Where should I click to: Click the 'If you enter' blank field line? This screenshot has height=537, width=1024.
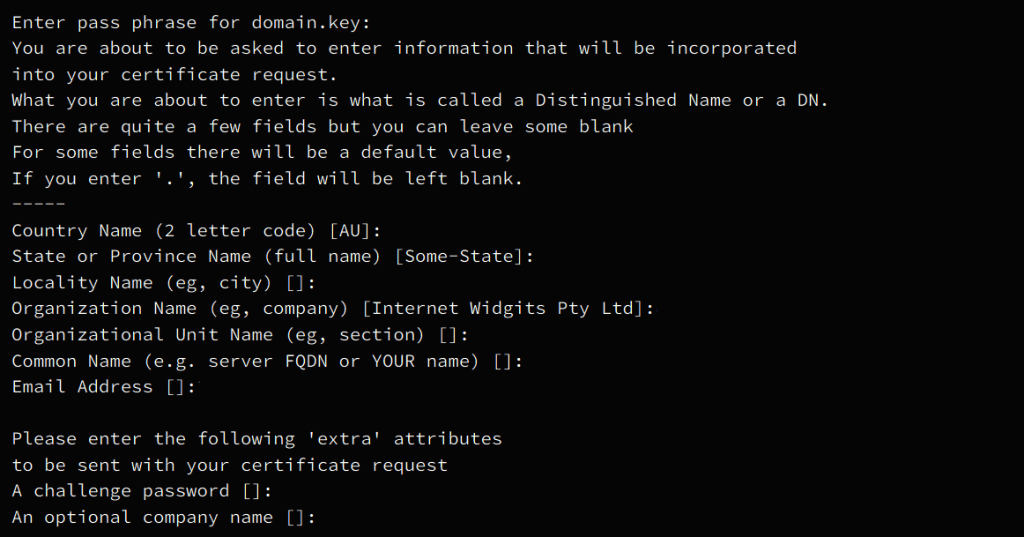tap(267, 178)
